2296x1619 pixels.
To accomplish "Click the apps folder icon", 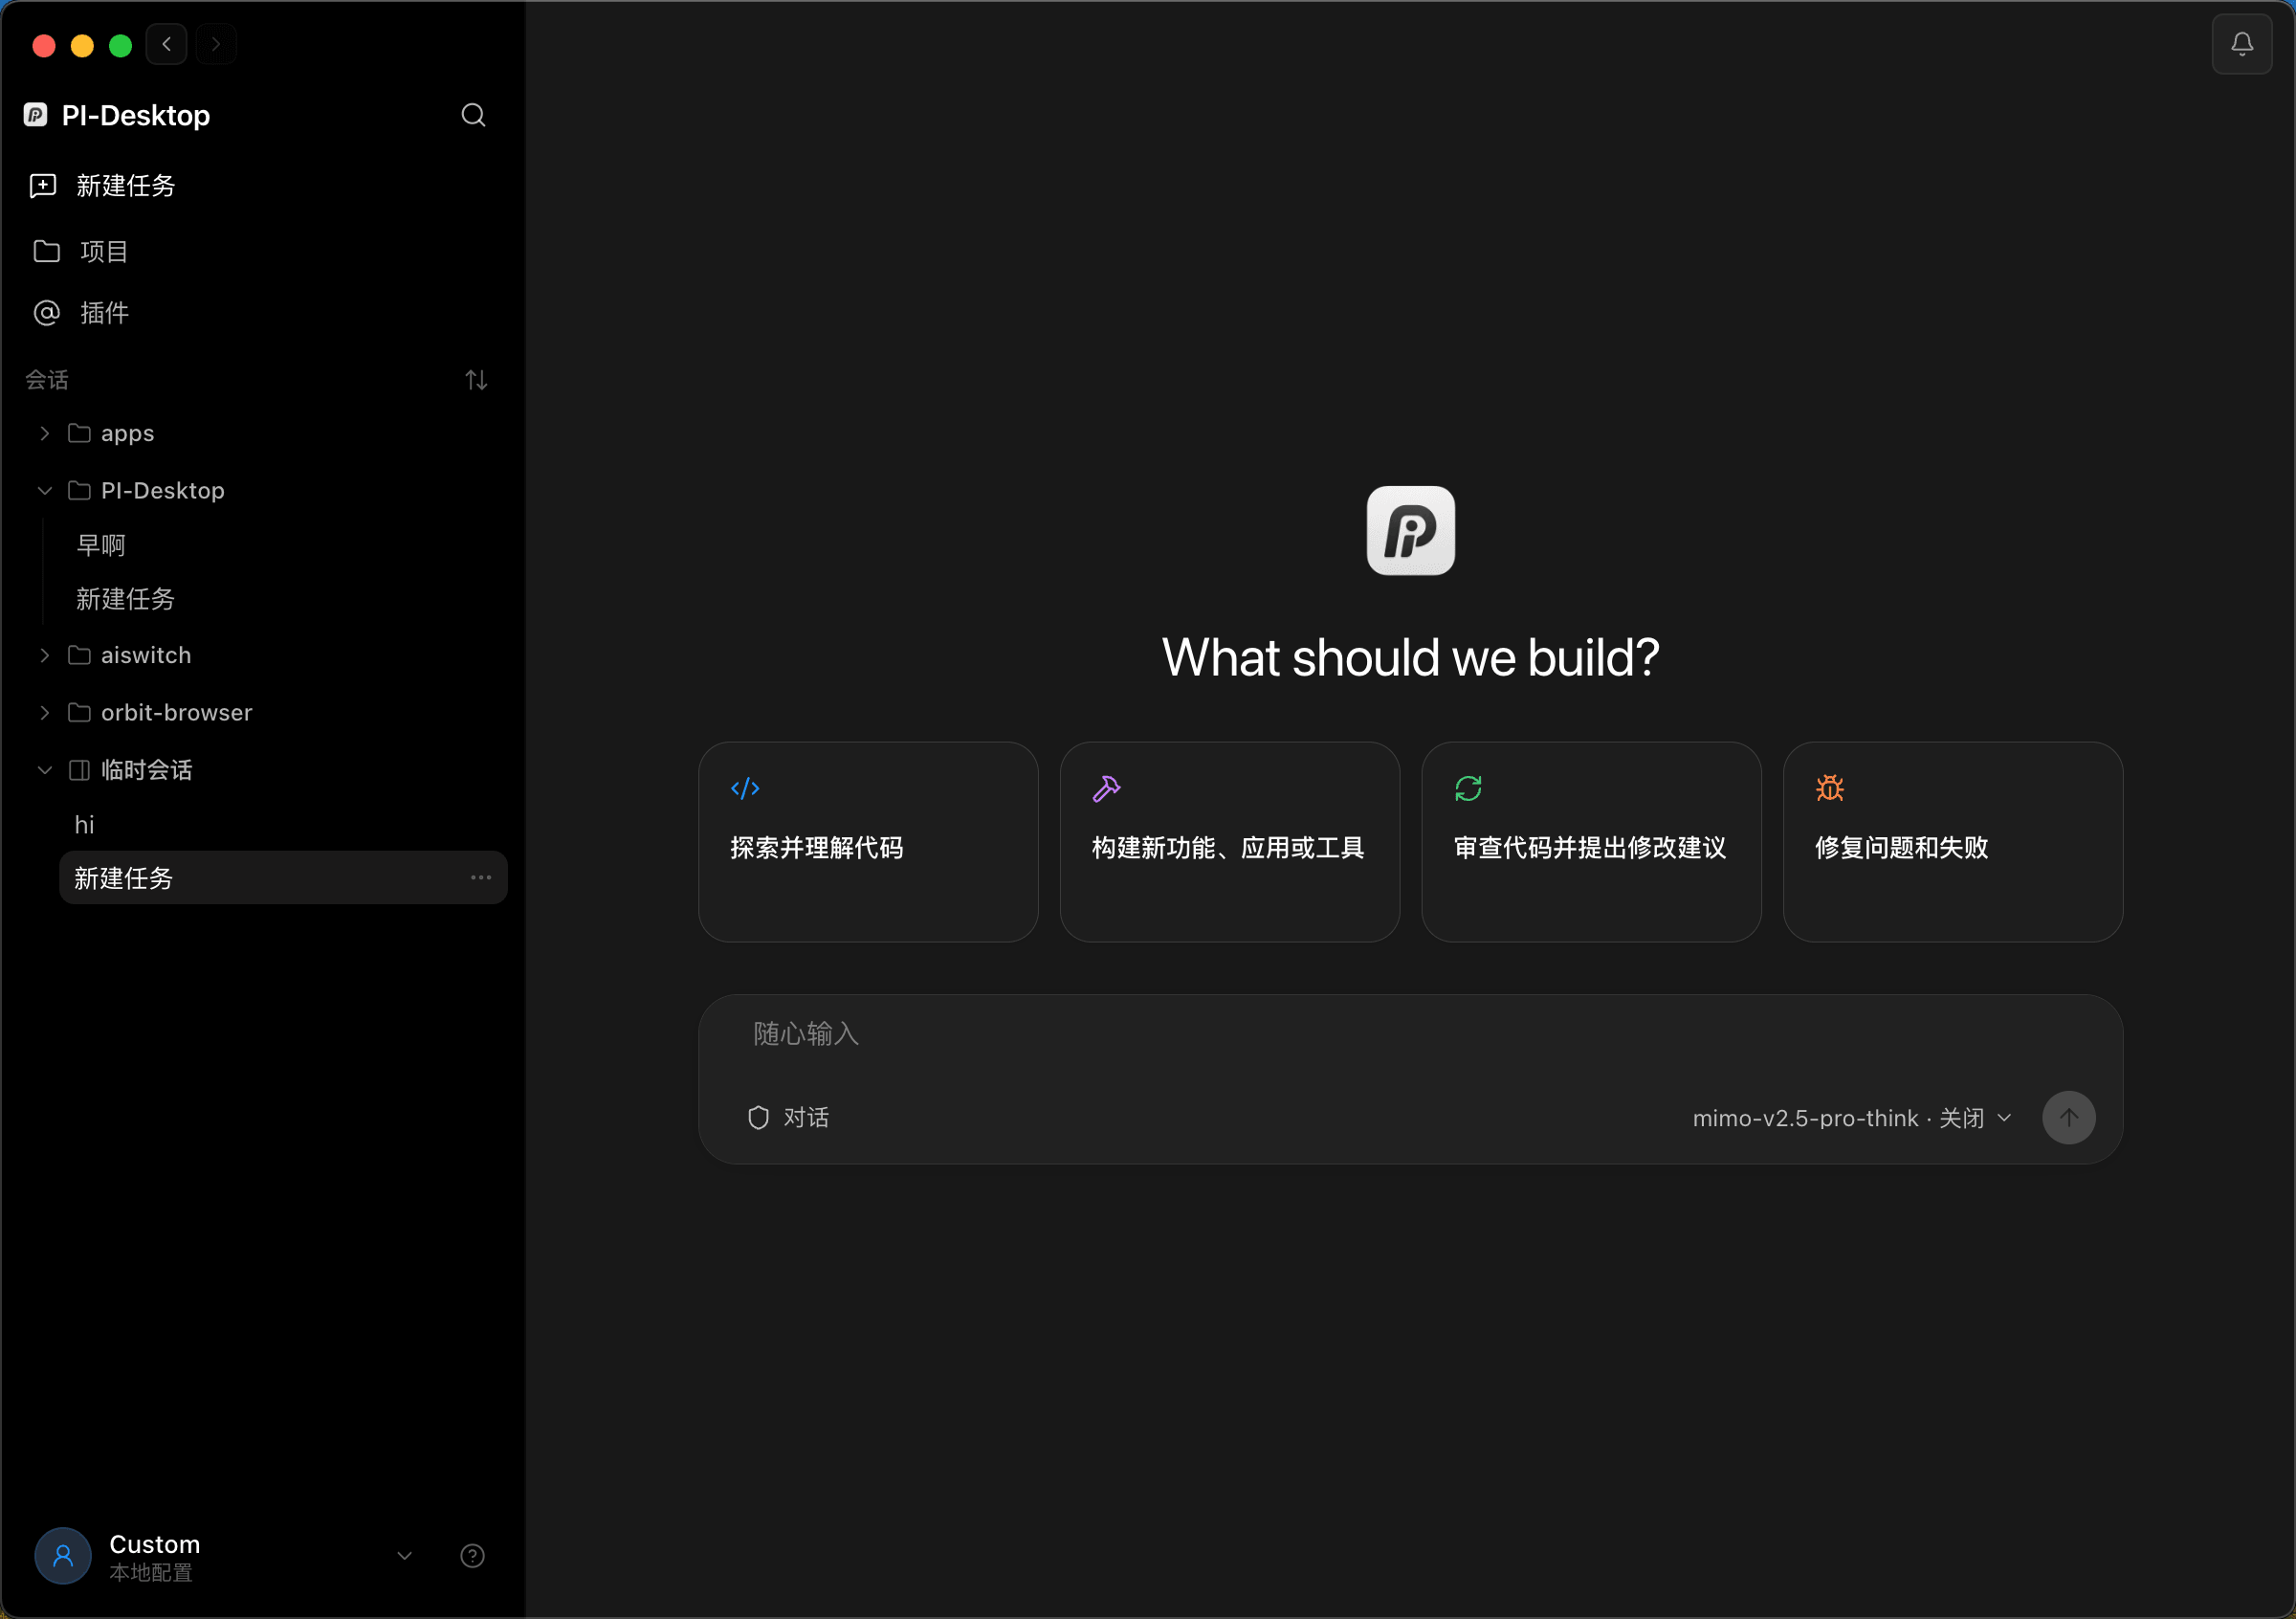I will [x=79, y=433].
